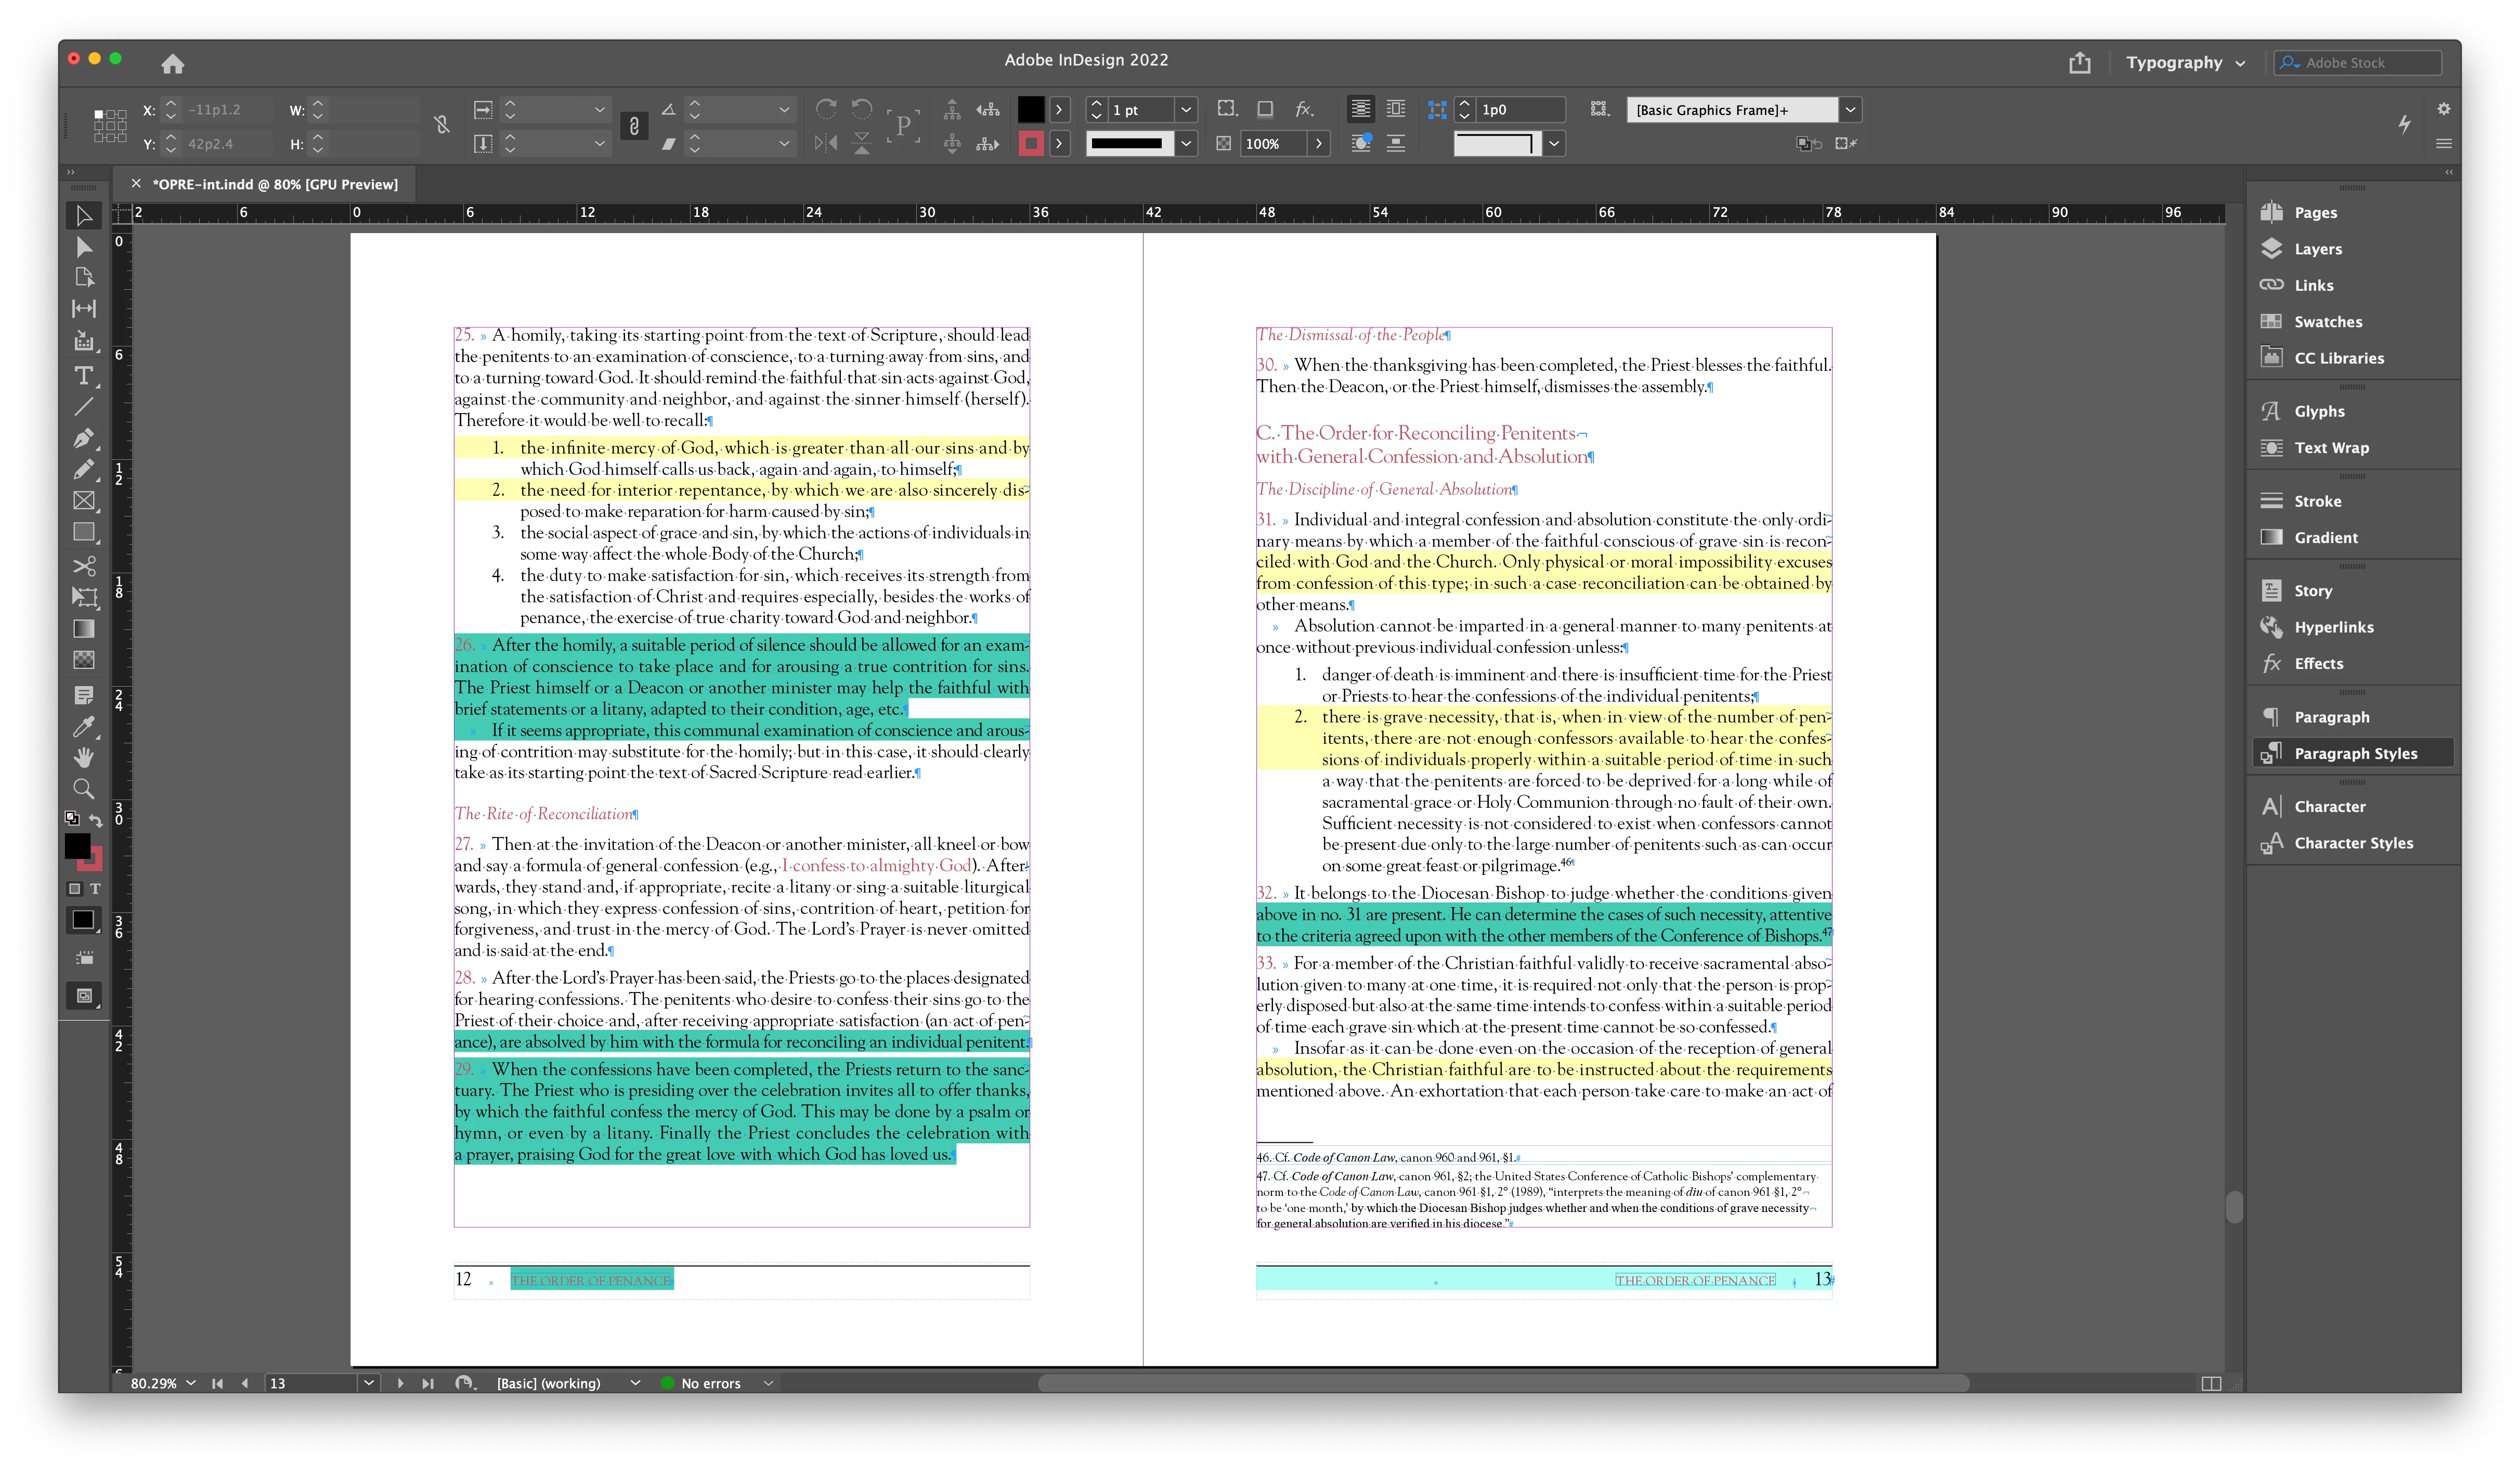Choose the Rectangle Frame tool
Image resolution: width=2520 pixels, height=1470 pixels.
coord(84,501)
